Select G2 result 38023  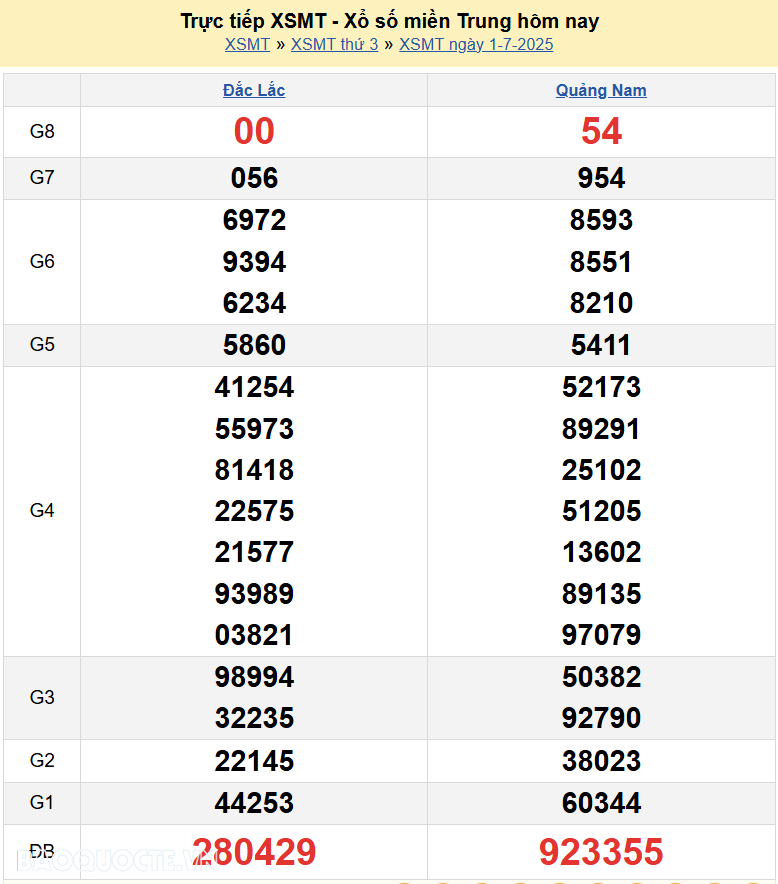pyautogui.click(x=601, y=761)
